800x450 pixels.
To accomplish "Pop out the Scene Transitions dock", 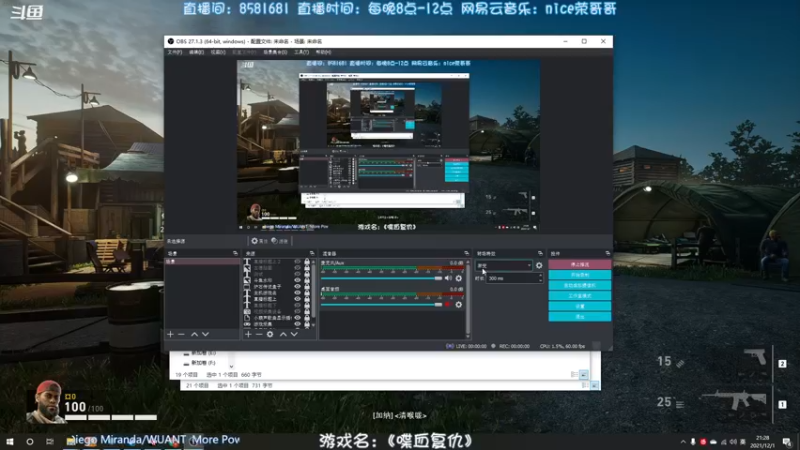I will (x=540, y=253).
